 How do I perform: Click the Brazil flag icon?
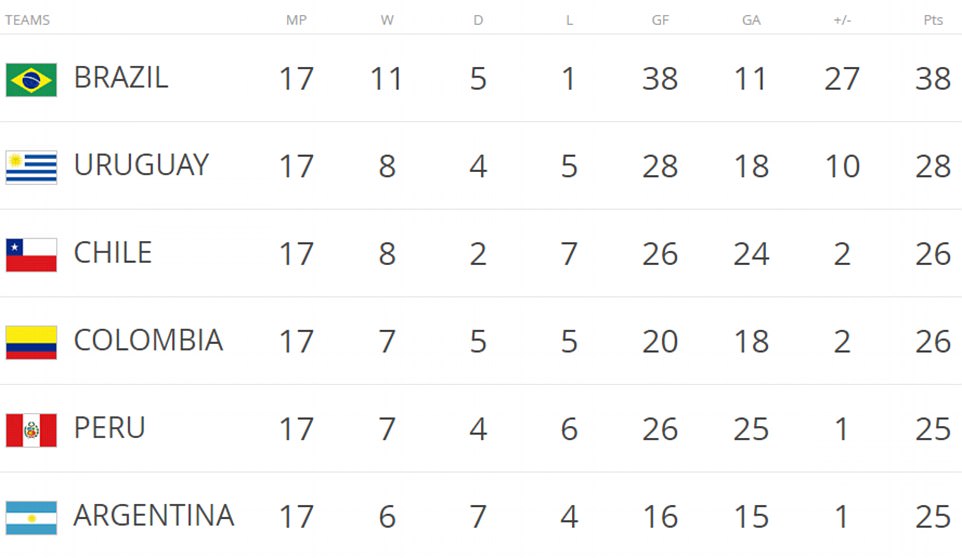tap(31, 79)
